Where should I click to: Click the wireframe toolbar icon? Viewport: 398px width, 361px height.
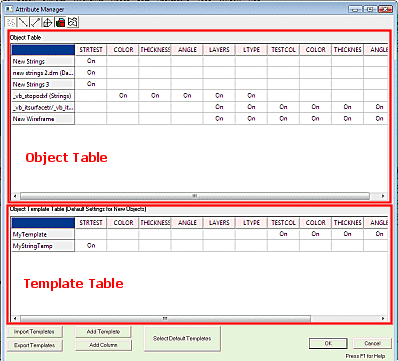pyautogui.click(x=48, y=22)
